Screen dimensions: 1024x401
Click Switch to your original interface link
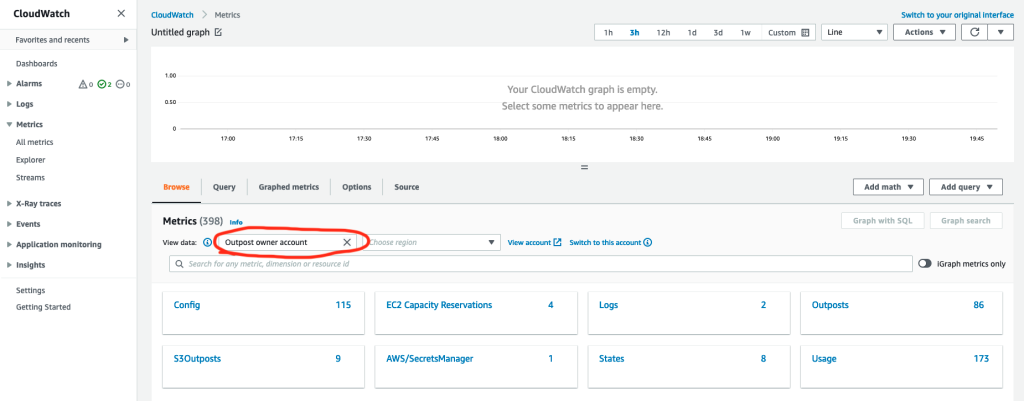tap(957, 14)
